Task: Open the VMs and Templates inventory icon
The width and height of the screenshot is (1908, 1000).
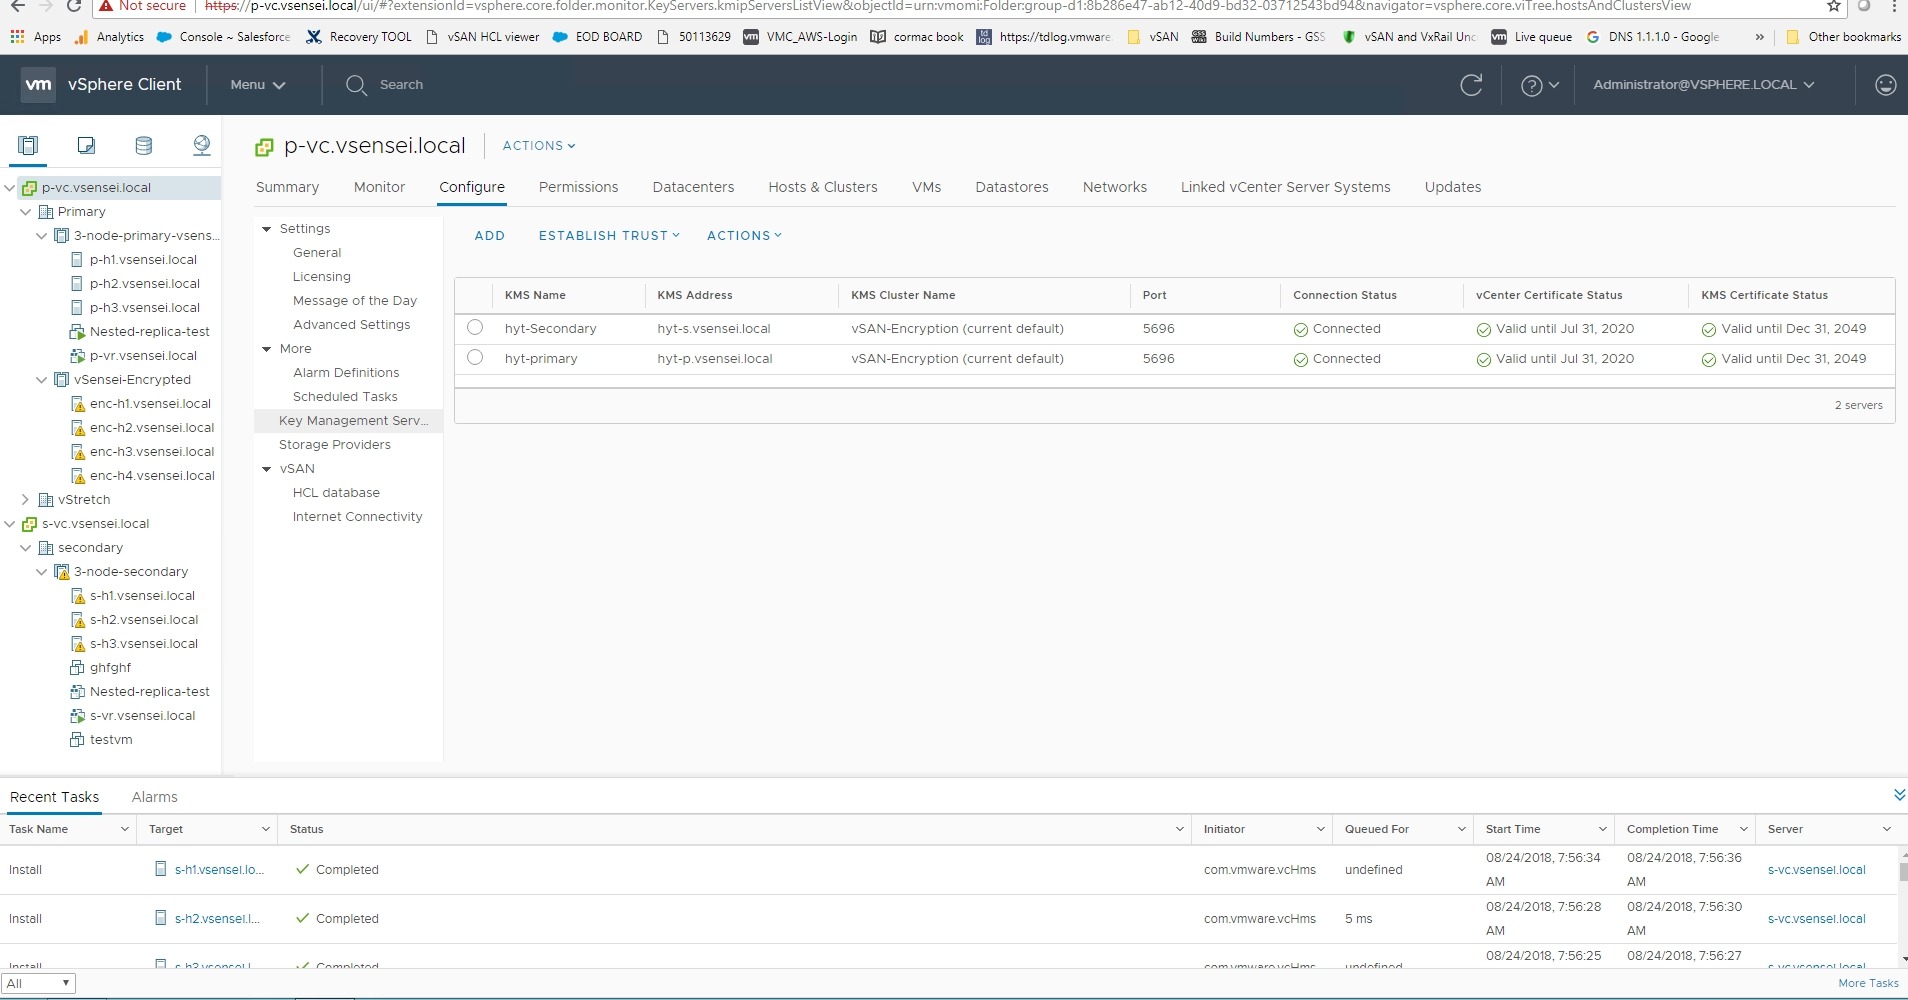Action: [x=86, y=146]
